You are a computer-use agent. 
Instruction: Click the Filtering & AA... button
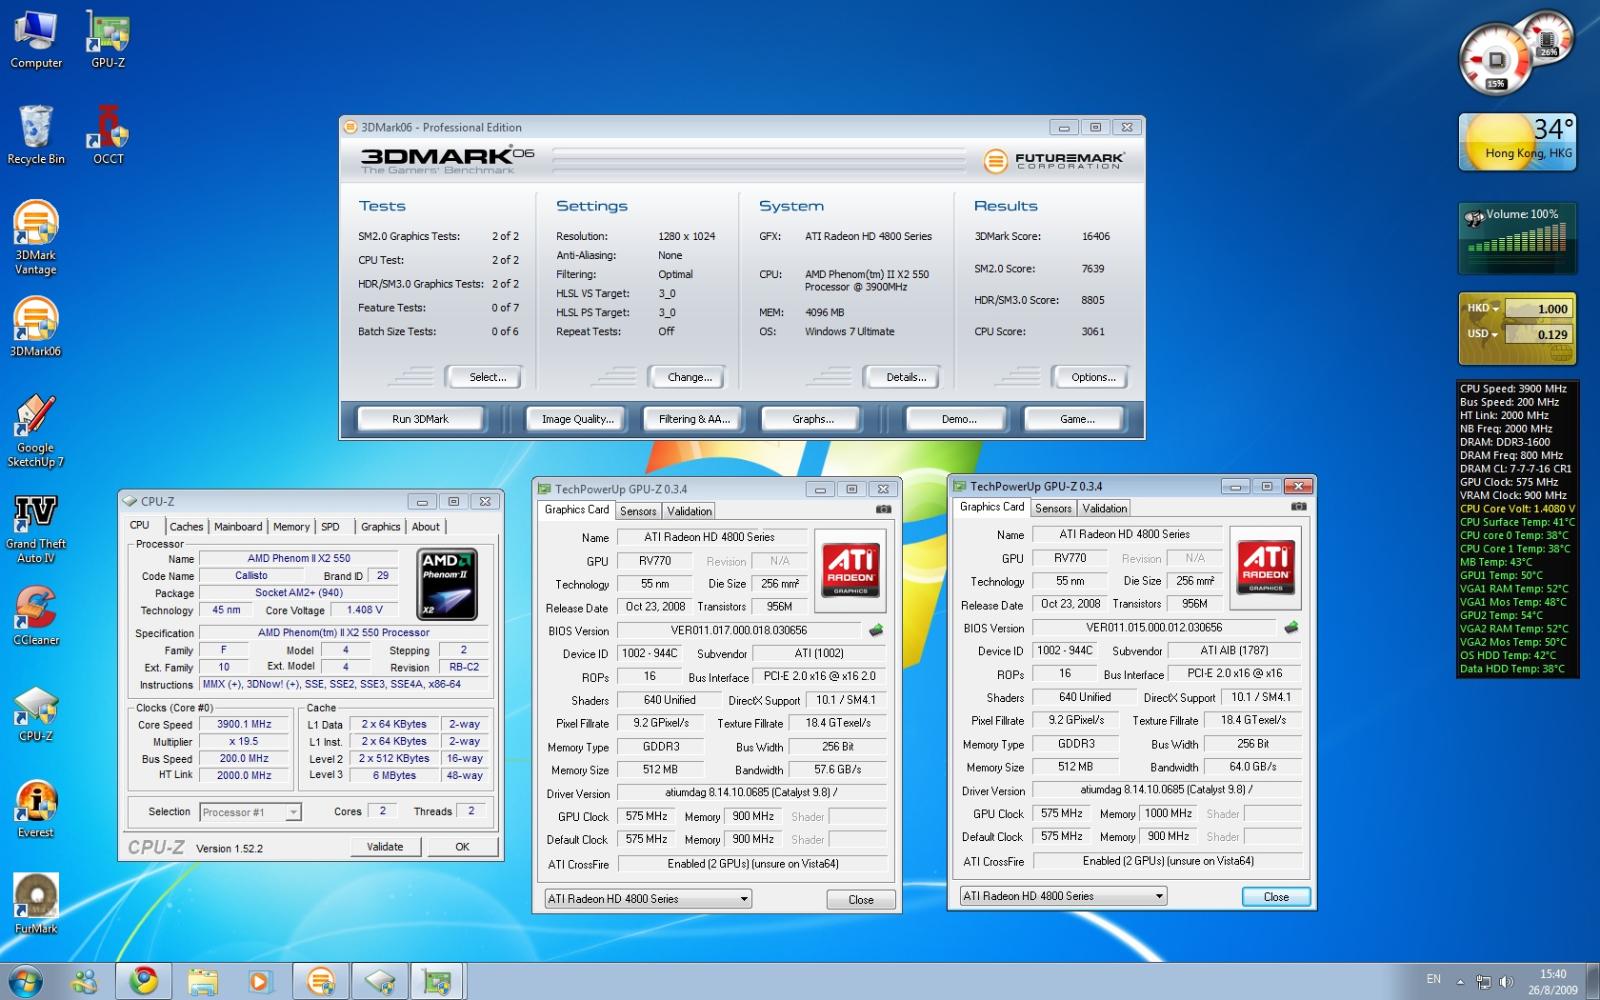[x=694, y=419]
